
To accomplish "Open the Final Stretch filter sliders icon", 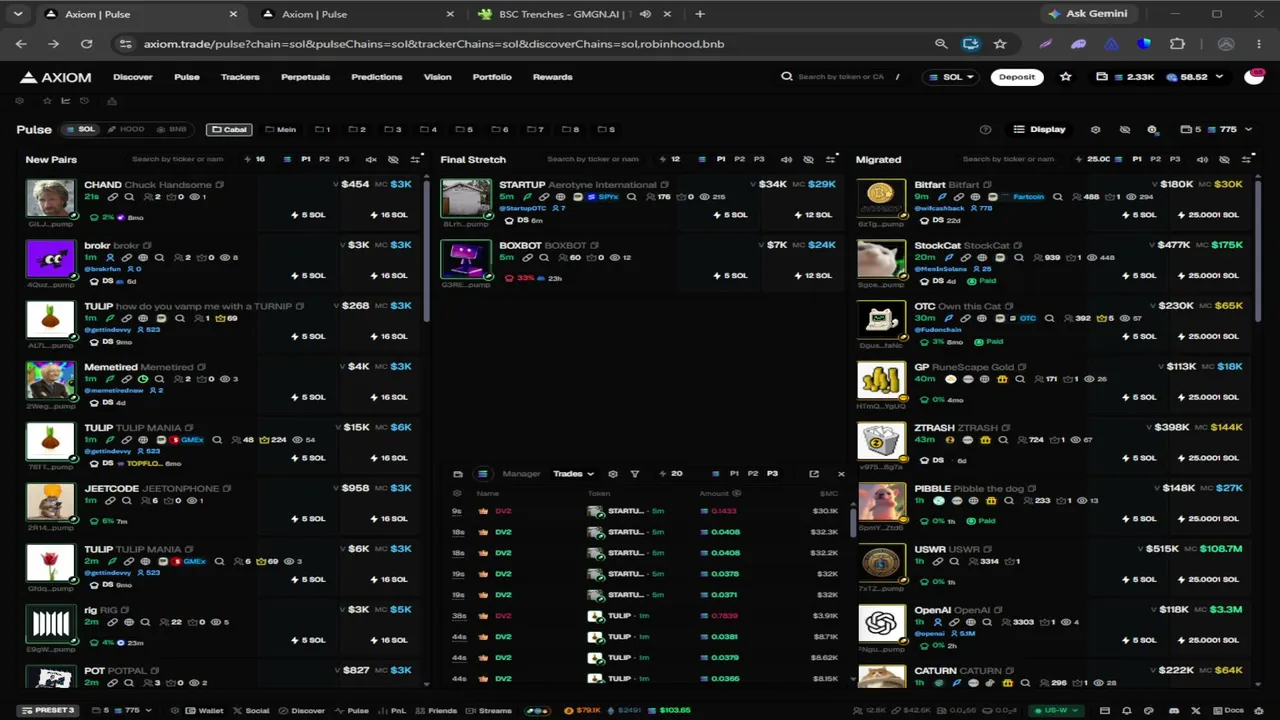I will pyautogui.click(x=830, y=159).
